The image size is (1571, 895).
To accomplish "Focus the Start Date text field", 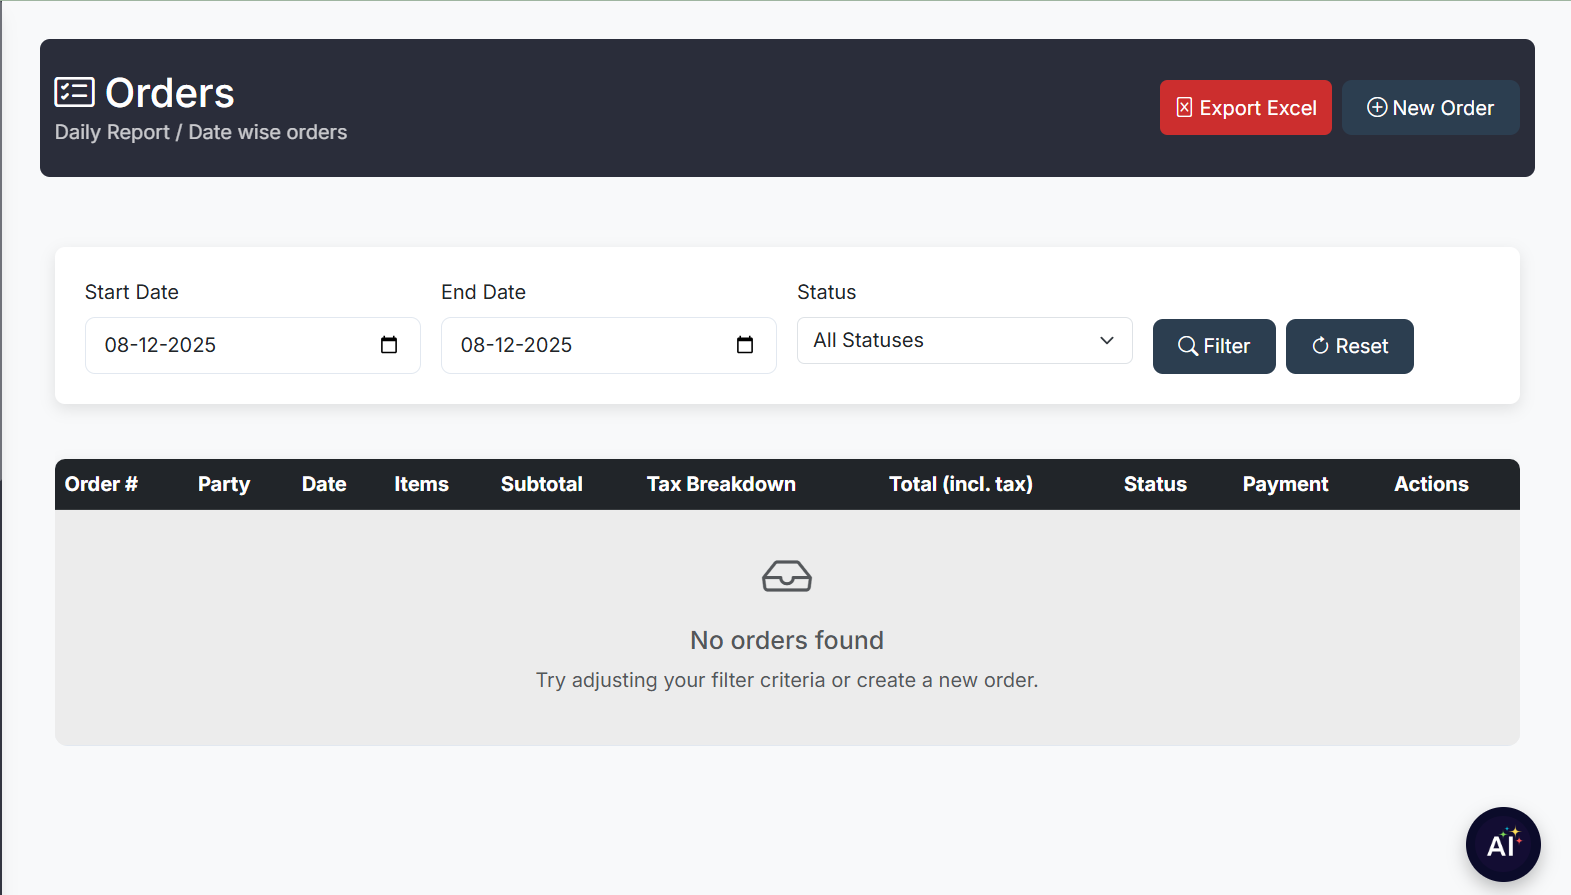I will point(230,345).
